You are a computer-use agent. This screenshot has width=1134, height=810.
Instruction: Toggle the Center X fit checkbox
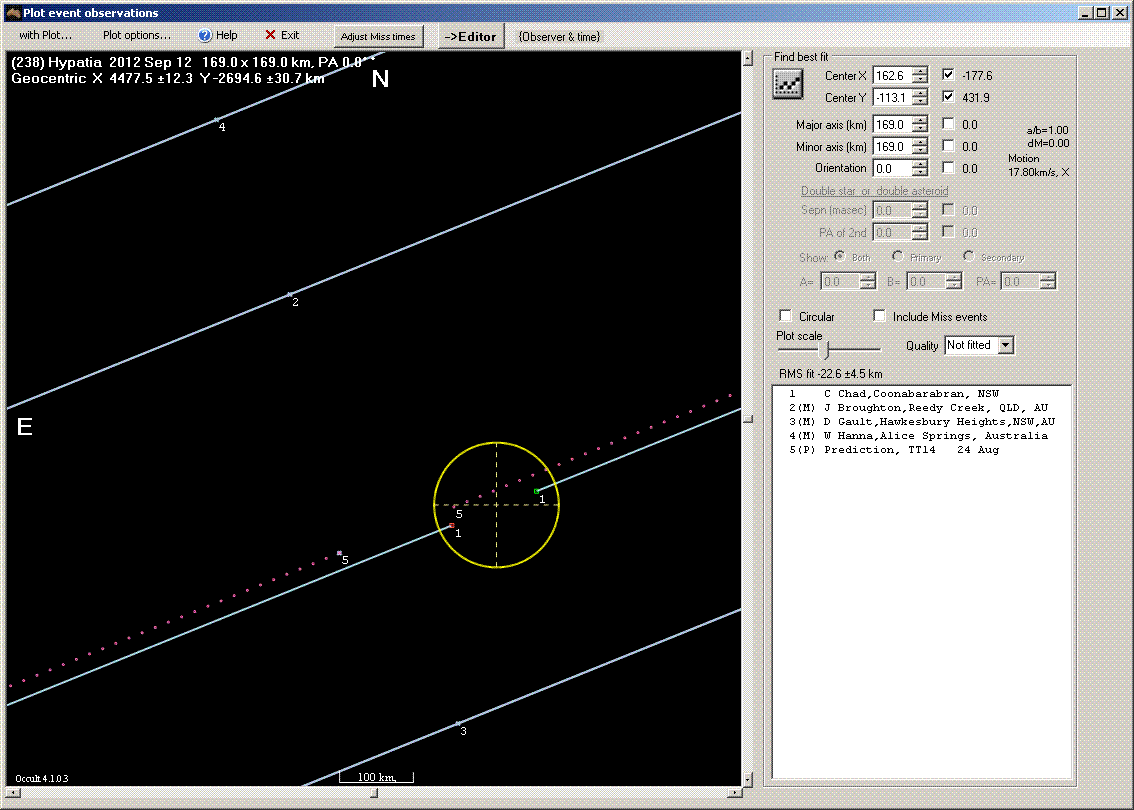[948, 74]
